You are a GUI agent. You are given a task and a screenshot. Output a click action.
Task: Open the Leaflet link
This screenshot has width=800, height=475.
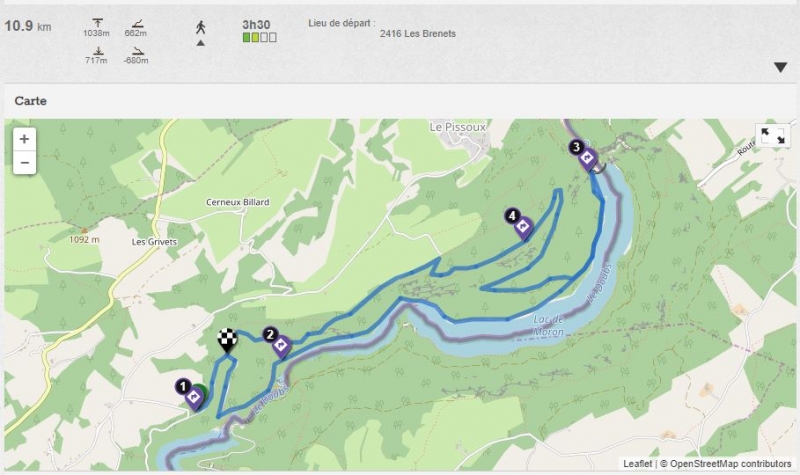pos(636,464)
